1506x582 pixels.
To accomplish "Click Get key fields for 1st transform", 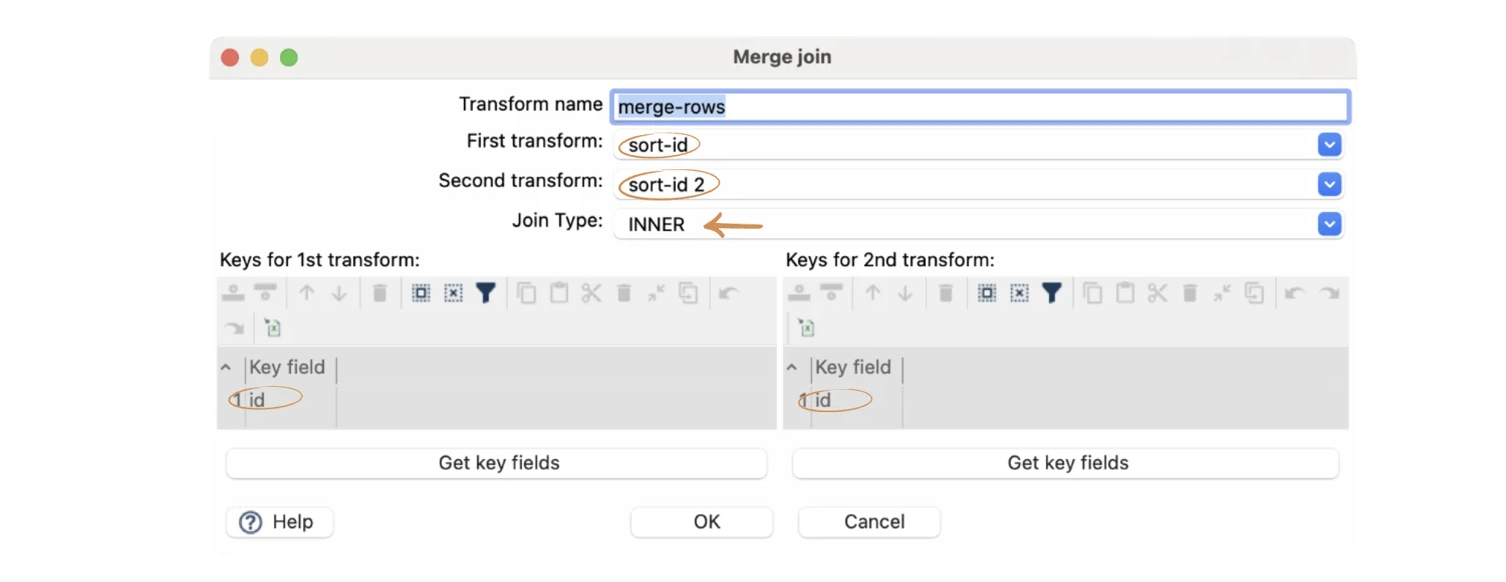I will (x=497, y=463).
